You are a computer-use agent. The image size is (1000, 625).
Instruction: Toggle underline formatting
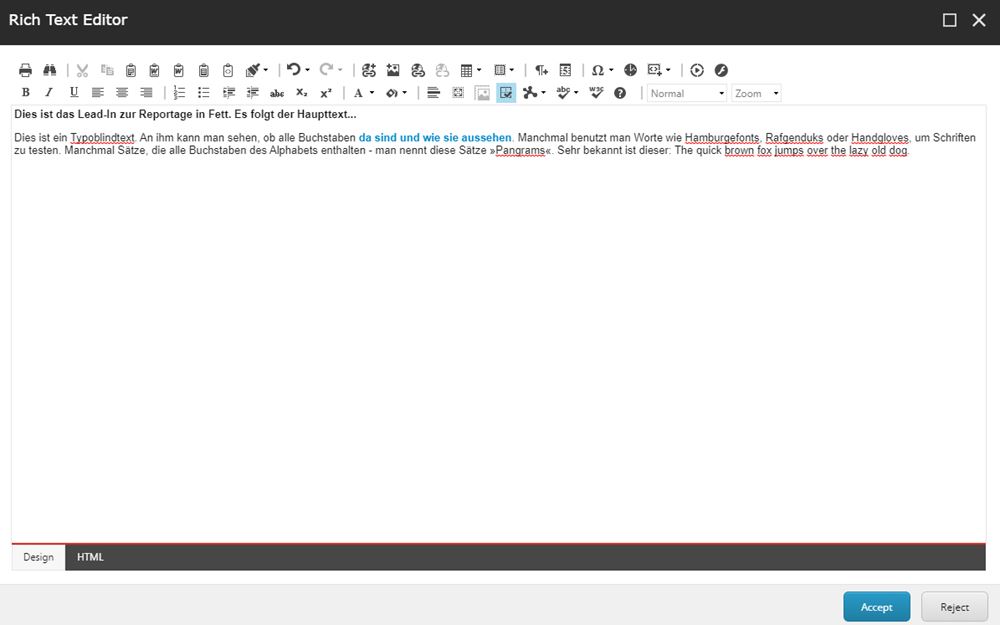[x=73, y=93]
